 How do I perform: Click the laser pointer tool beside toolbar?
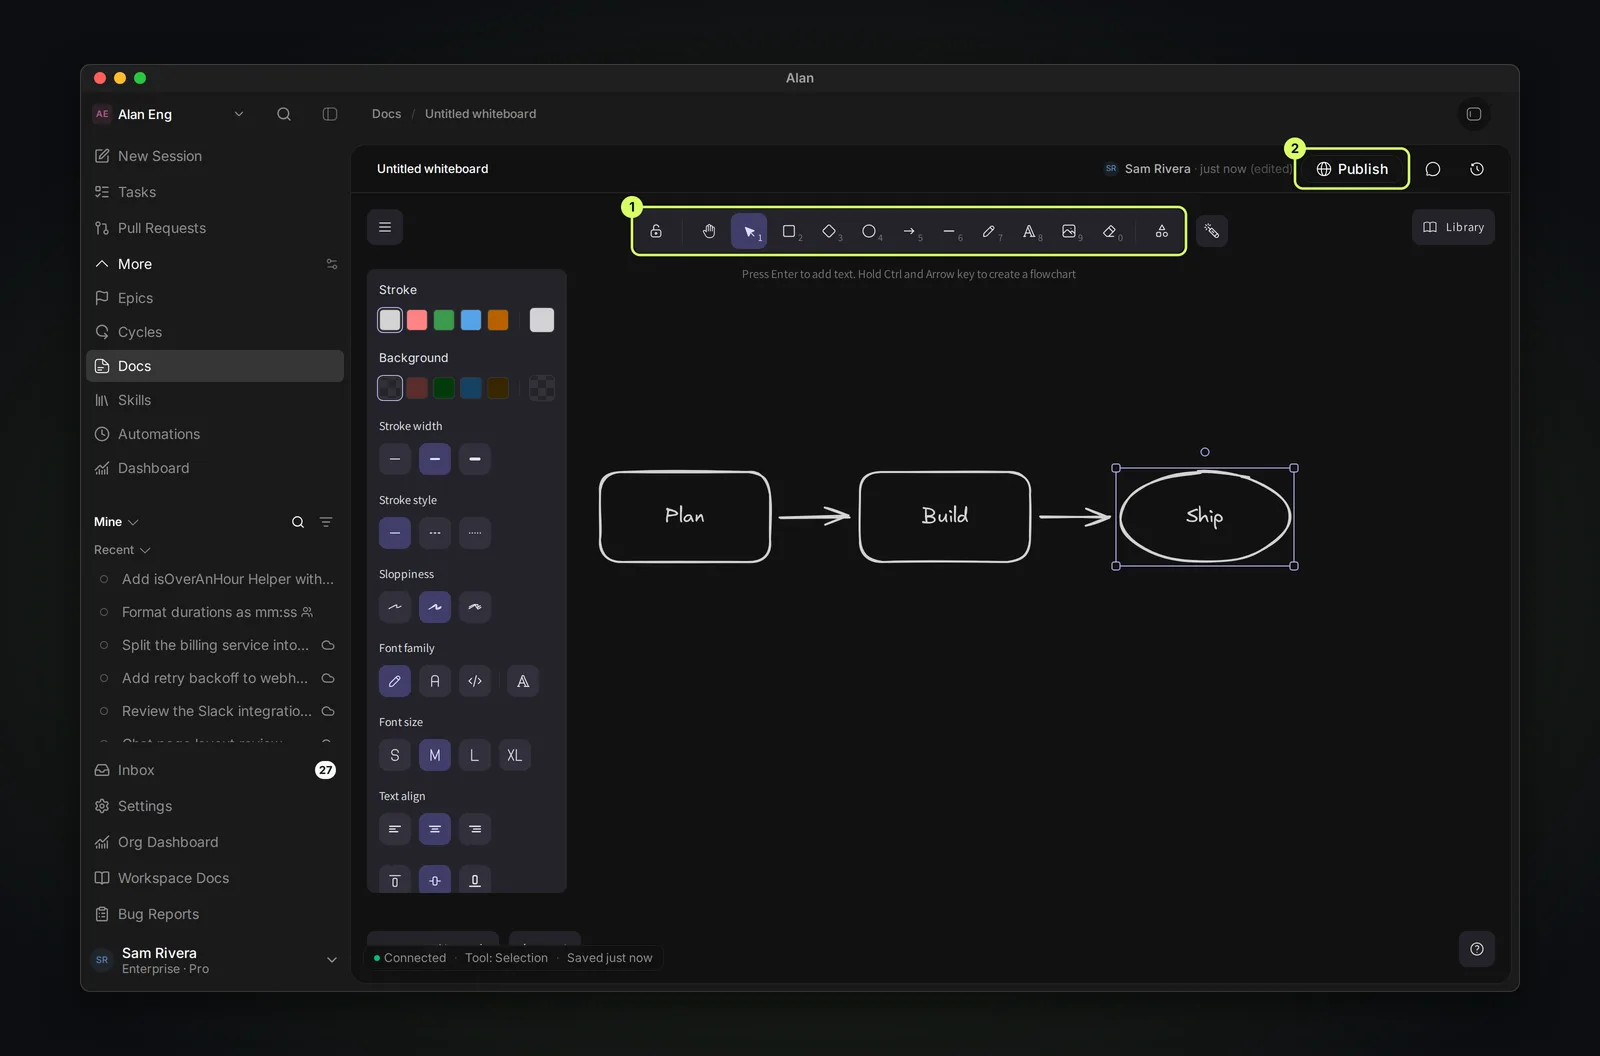click(x=1212, y=231)
